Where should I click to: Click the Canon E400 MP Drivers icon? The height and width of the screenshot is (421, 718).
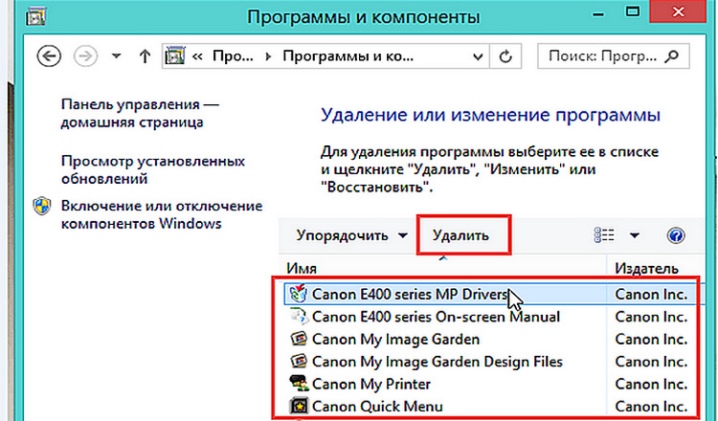(x=298, y=294)
